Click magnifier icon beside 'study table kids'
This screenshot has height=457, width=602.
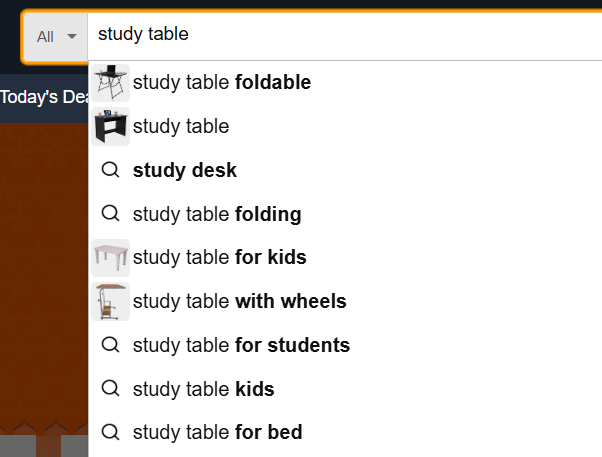tap(111, 389)
